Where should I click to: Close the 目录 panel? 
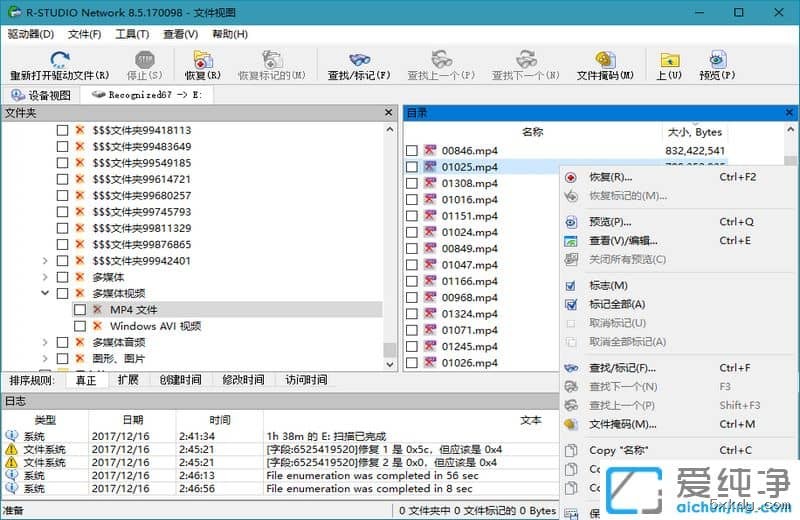coord(789,112)
